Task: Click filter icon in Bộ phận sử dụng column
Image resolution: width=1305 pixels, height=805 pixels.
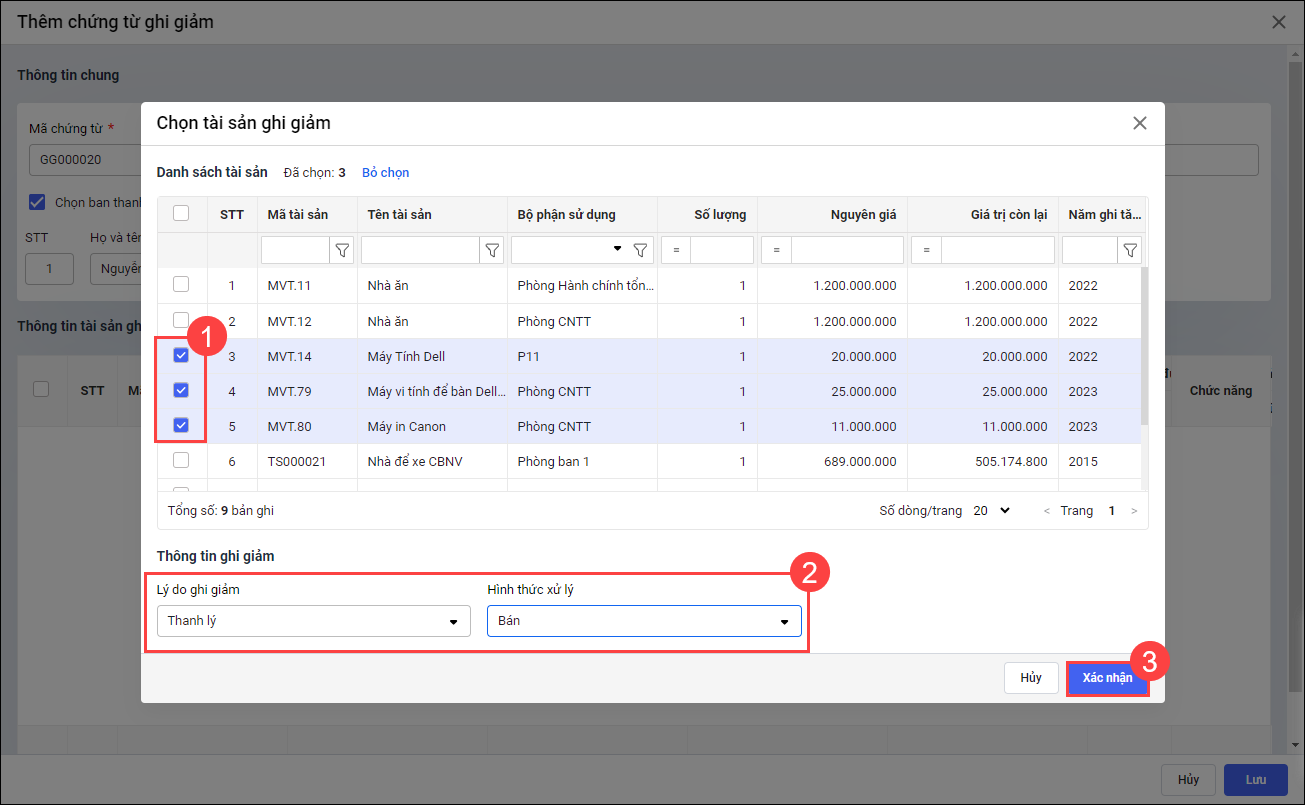Action: [x=641, y=250]
